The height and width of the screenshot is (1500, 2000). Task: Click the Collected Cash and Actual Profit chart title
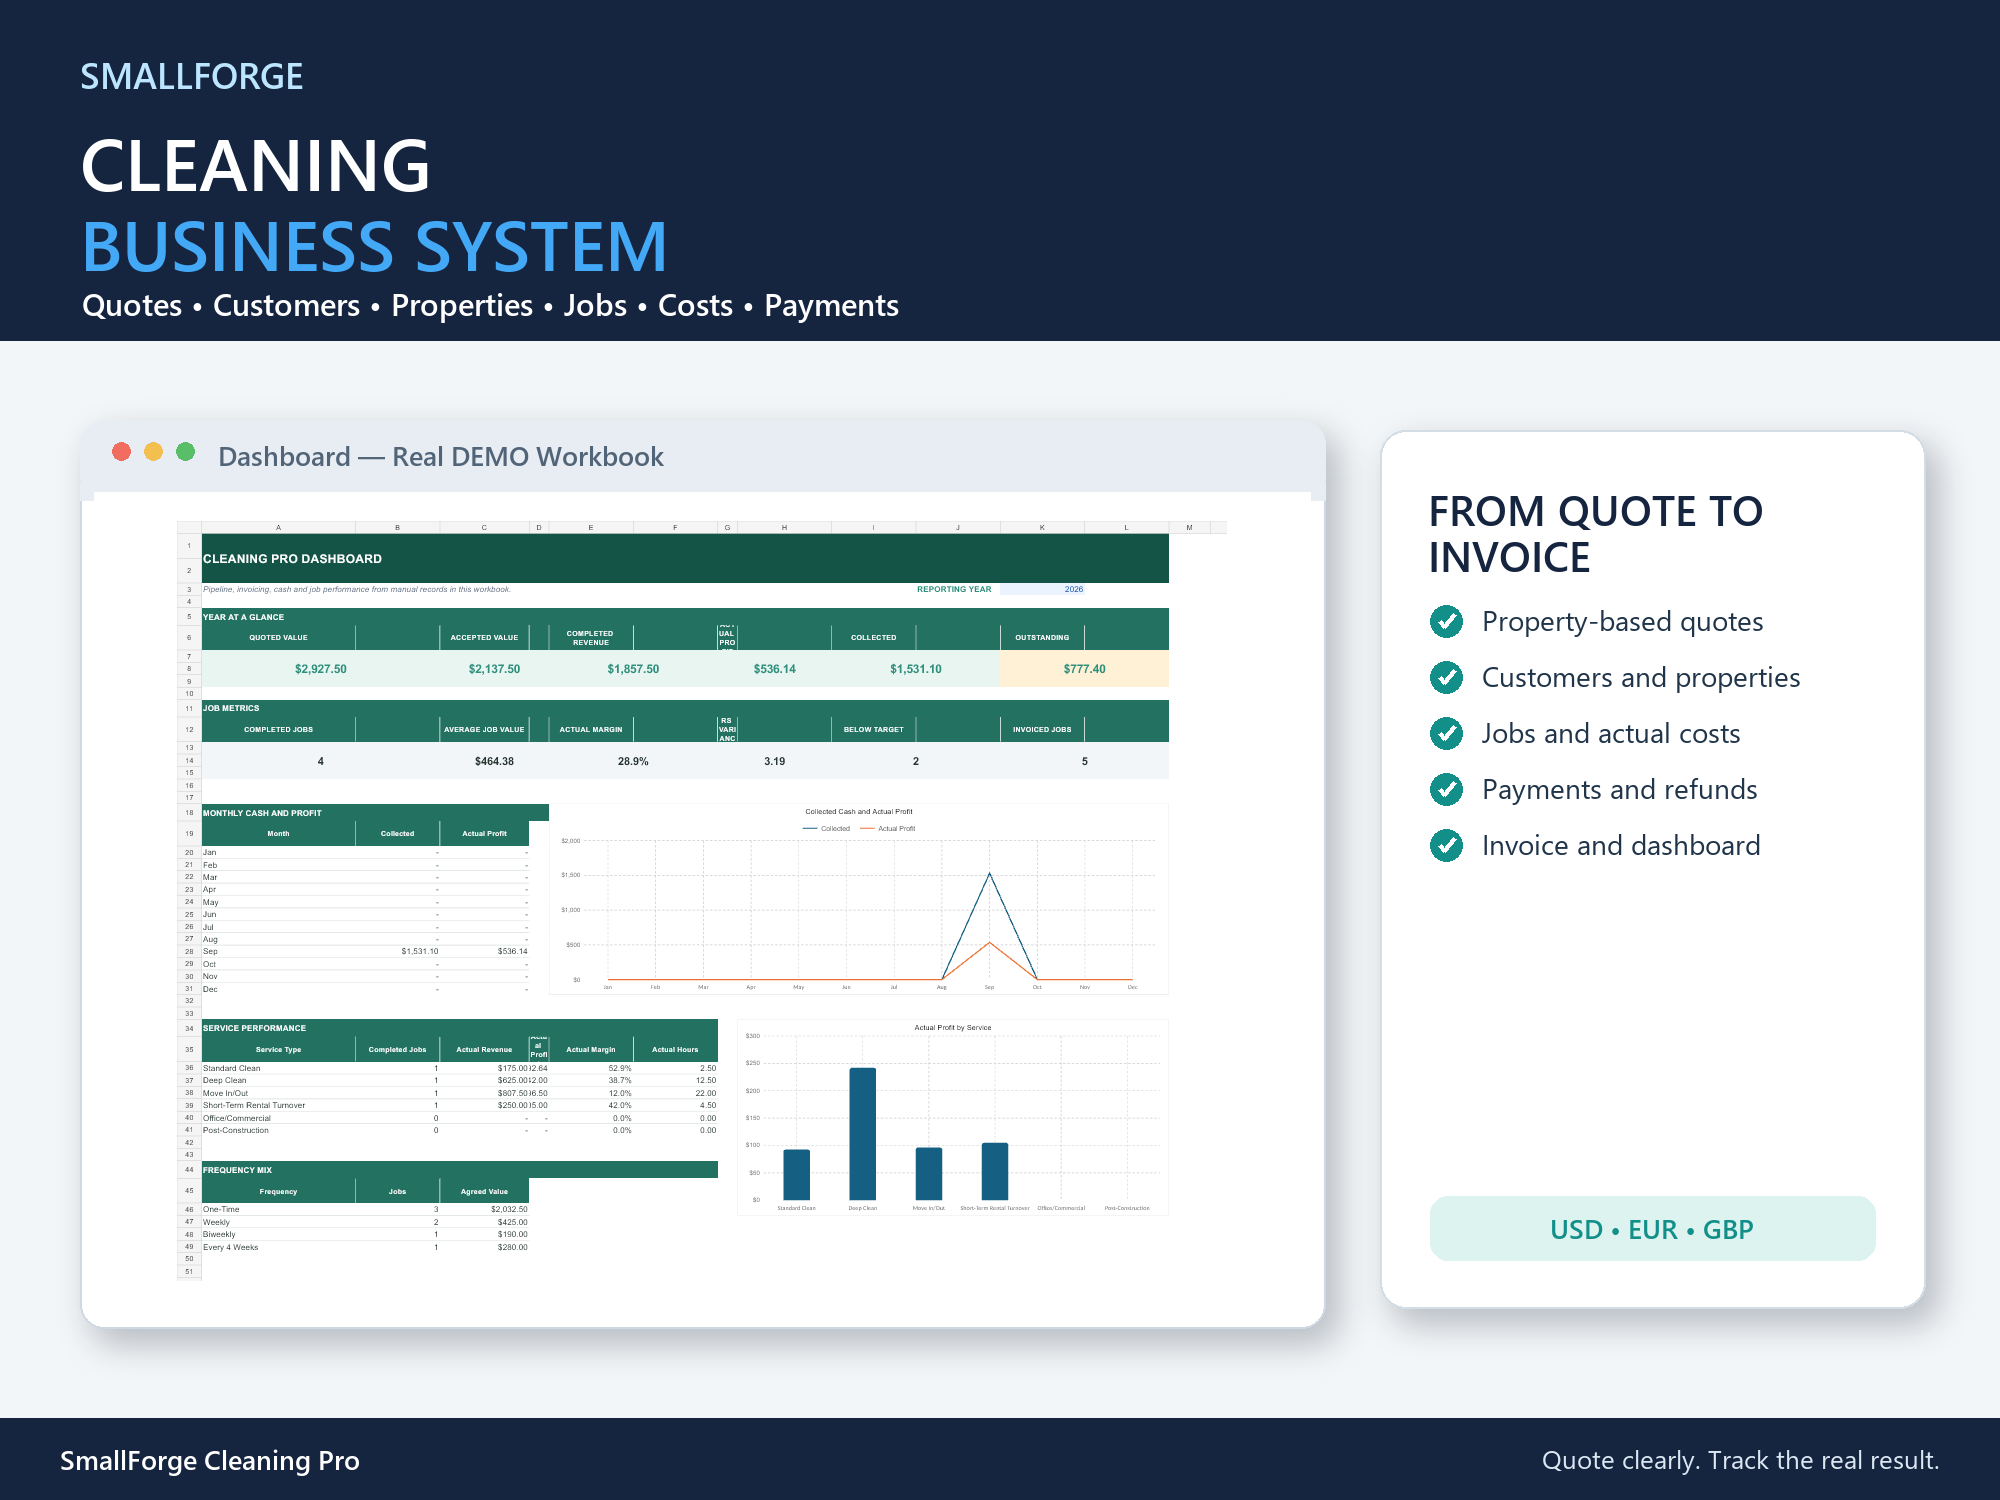[x=859, y=811]
